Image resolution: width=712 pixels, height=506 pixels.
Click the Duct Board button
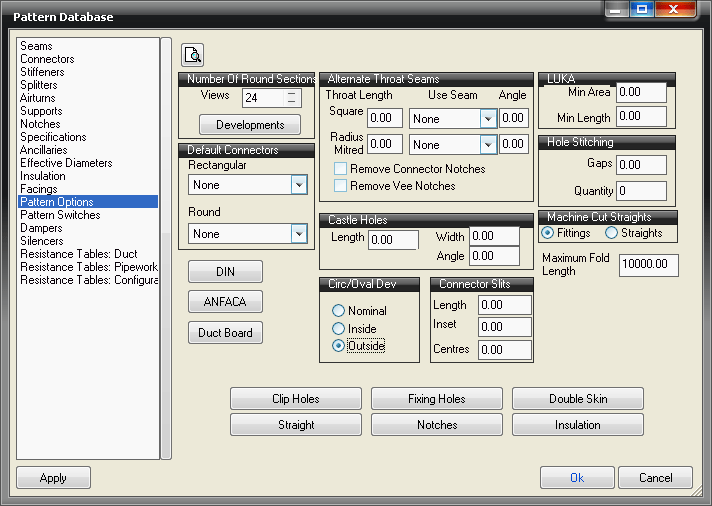[225, 332]
